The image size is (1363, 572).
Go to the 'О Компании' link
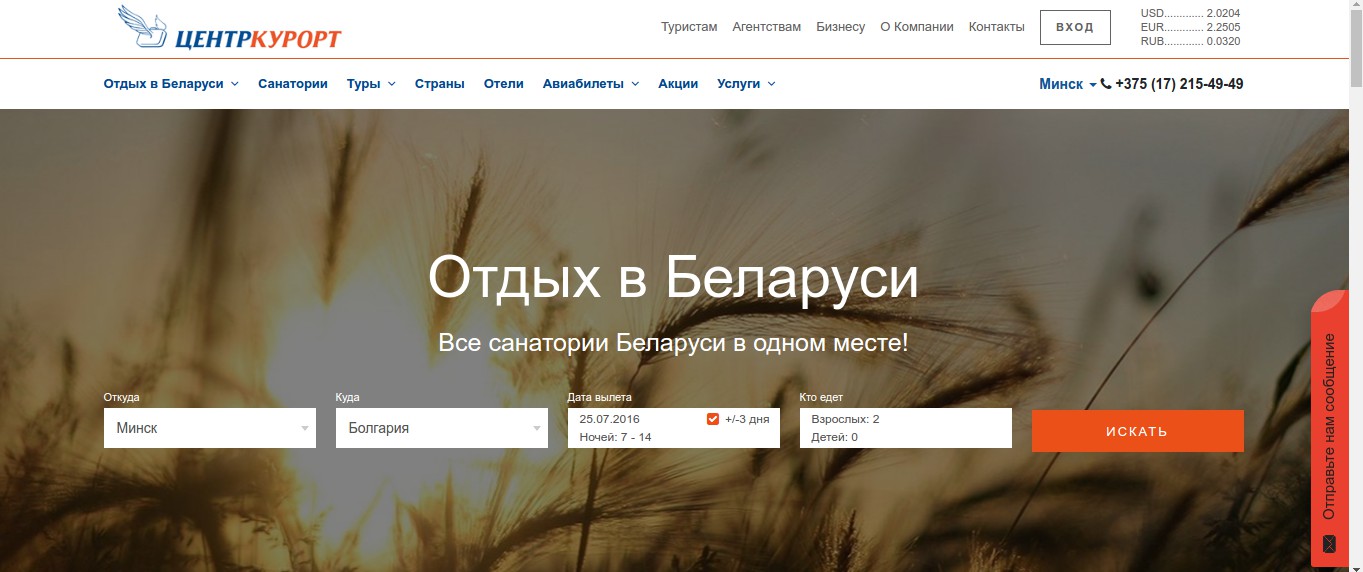coord(917,27)
